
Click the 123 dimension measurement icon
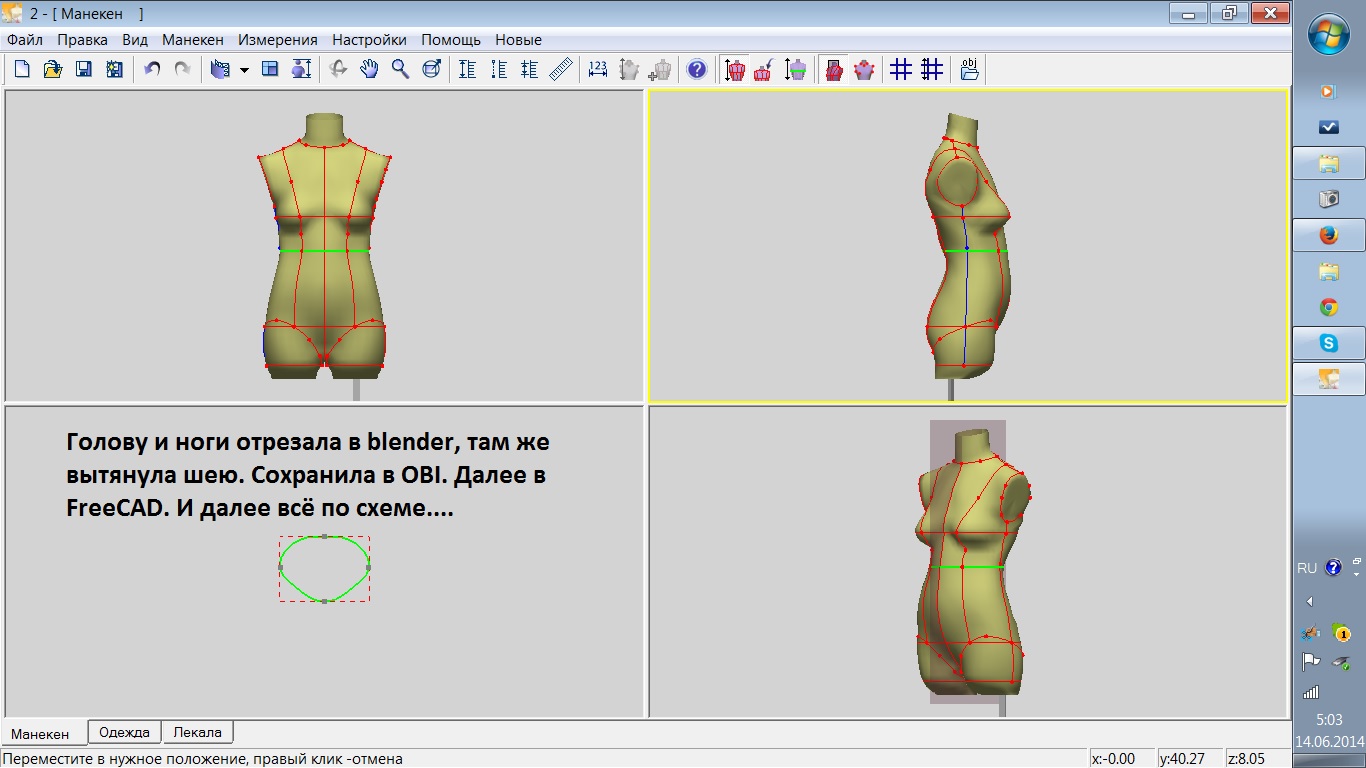click(598, 69)
